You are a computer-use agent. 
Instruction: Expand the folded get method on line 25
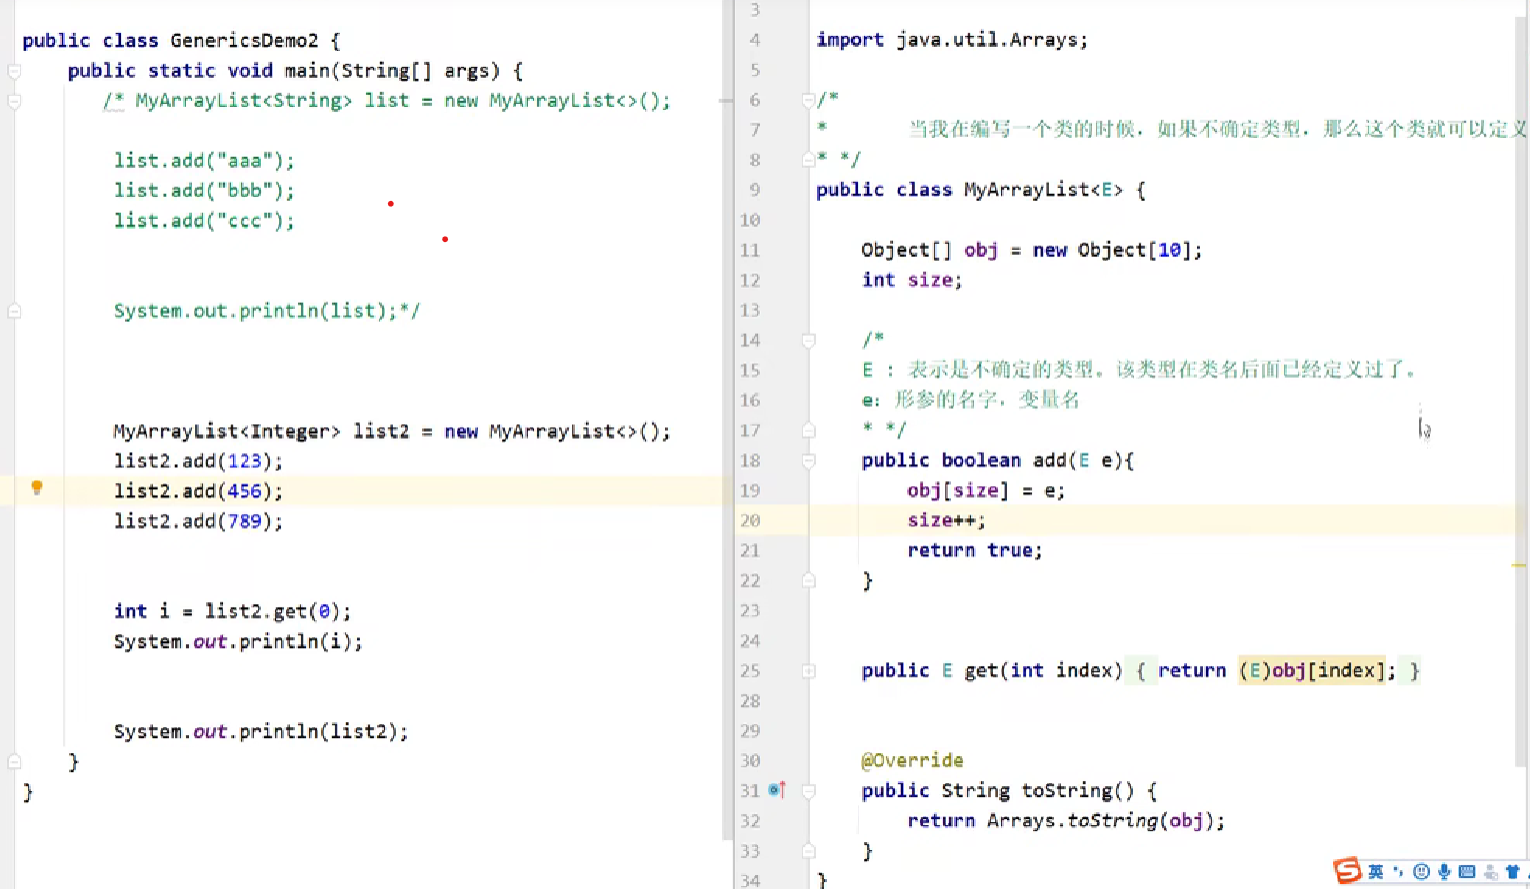pos(808,670)
